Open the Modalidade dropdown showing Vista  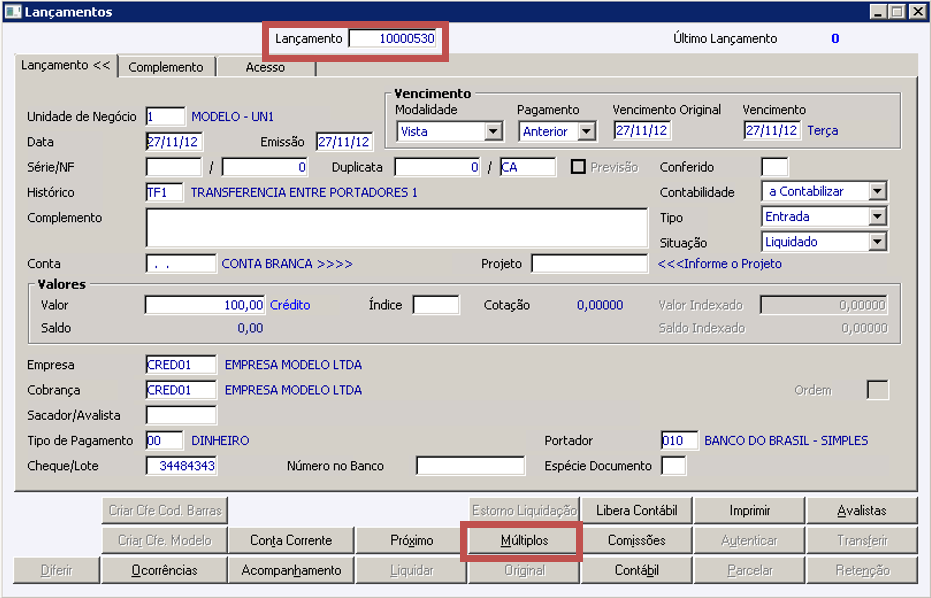click(x=493, y=131)
